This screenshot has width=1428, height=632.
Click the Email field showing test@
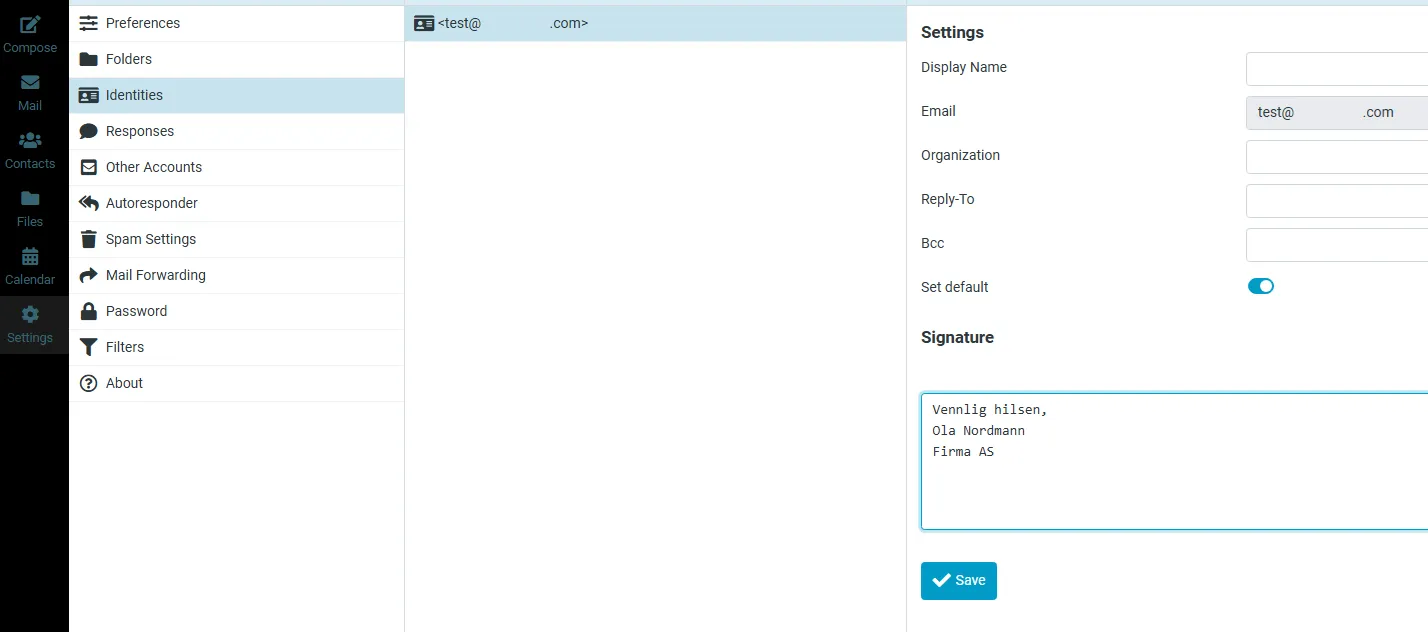[x=1337, y=113]
